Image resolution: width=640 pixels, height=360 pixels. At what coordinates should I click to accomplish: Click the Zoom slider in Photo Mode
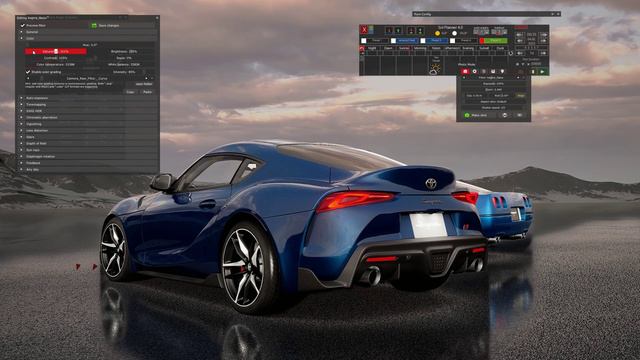click(x=493, y=90)
